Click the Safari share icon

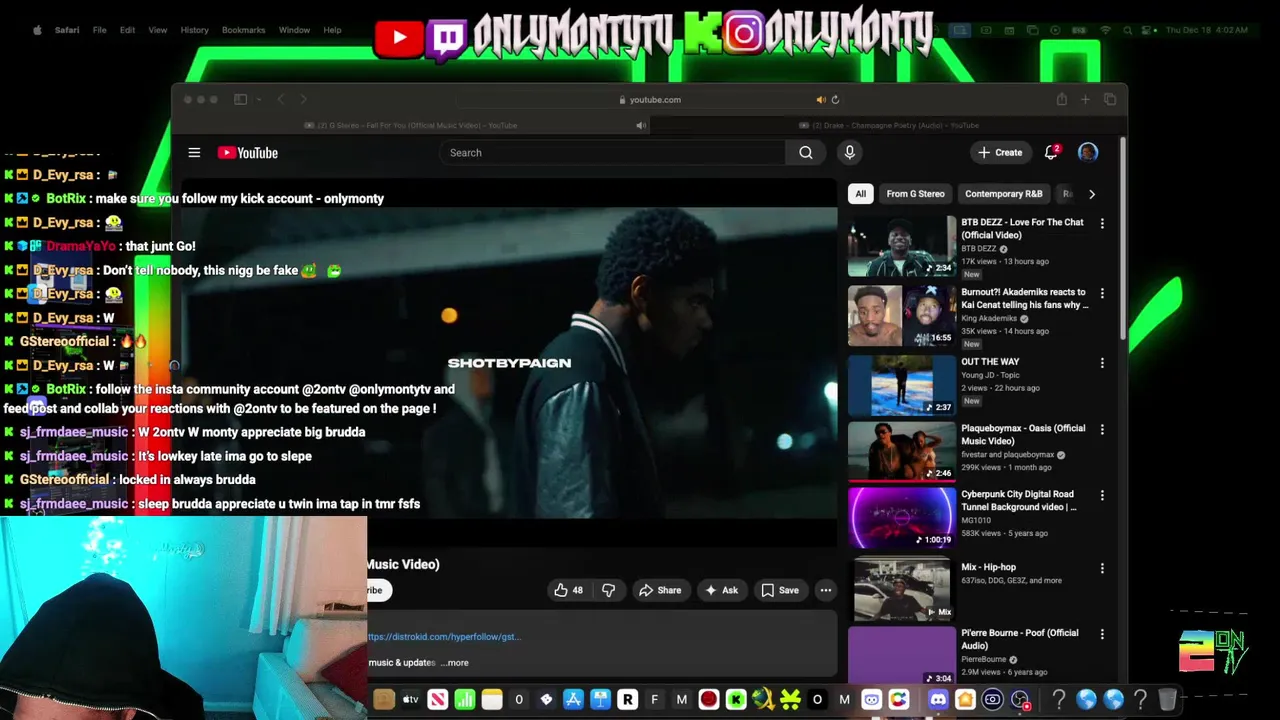(x=1061, y=99)
